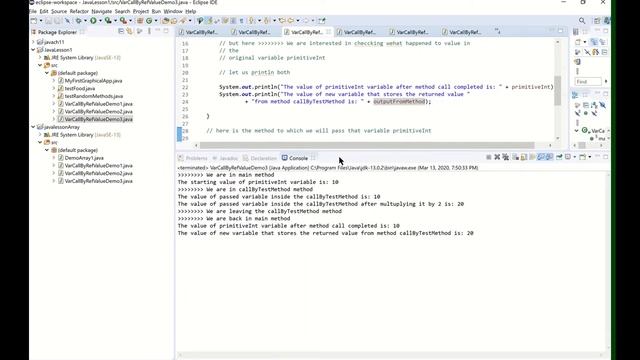640x360 pixels.
Task: Click the Pin Console icon
Action: pos(559,157)
